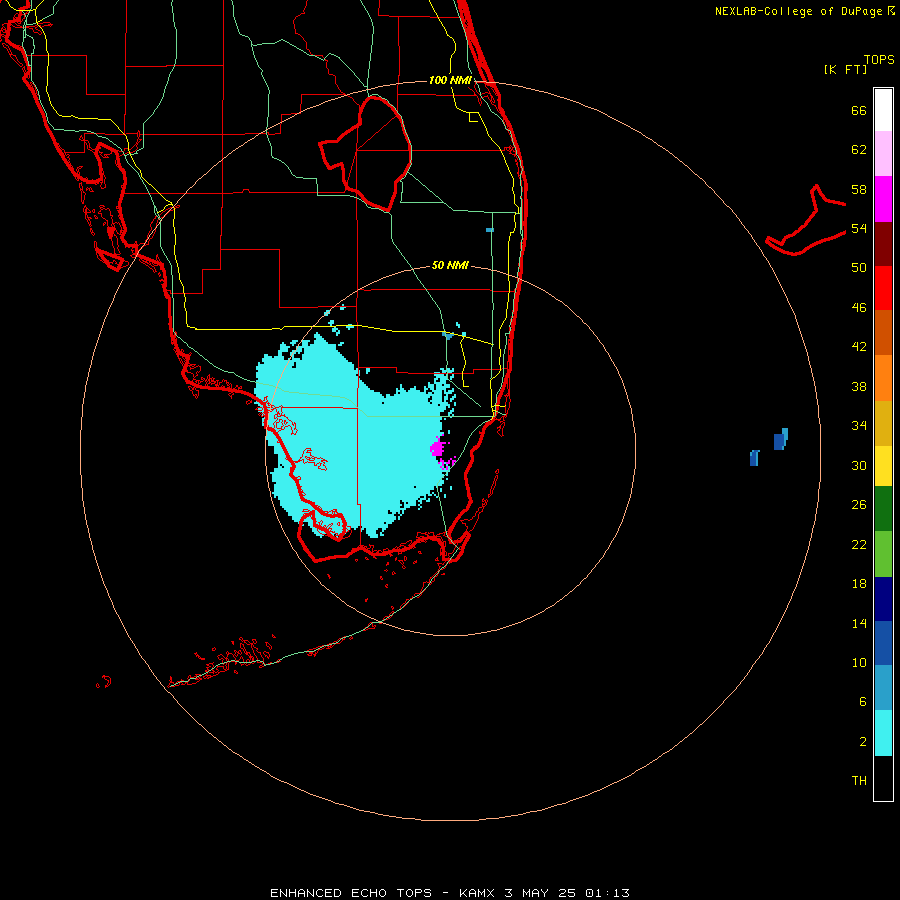Click the 3 MAY 25 01:13 timestamp
900x900 pixels.
click(567, 893)
